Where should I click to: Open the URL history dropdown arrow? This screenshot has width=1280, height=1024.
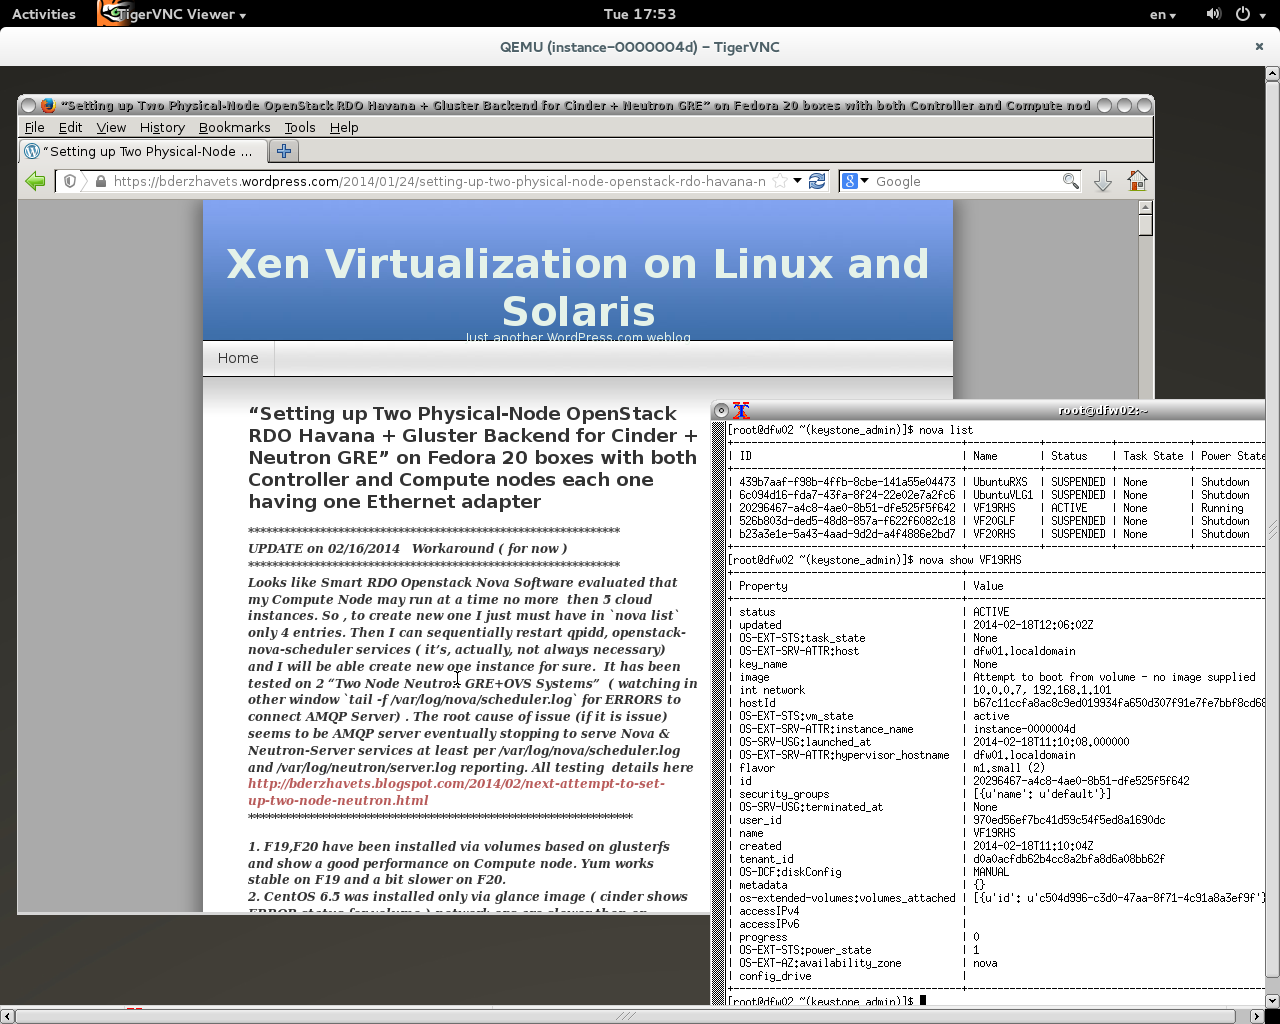click(797, 181)
